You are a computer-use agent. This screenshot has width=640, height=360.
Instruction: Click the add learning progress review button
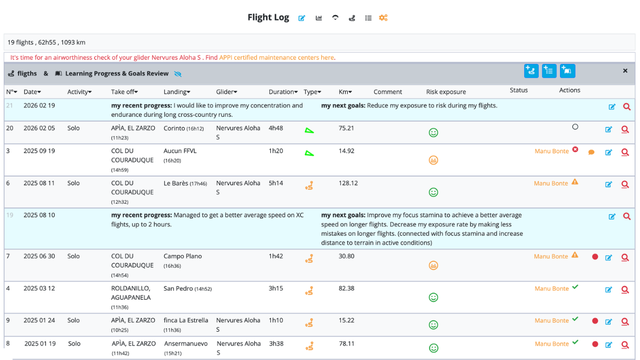pos(567,71)
